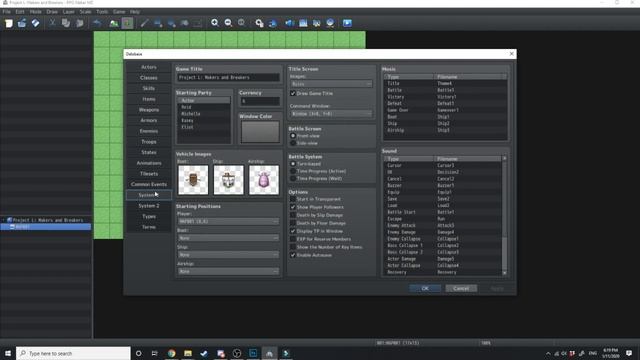The image size is (640, 360).
Task: Click the Cancel button in Database
Action: coord(461,289)
